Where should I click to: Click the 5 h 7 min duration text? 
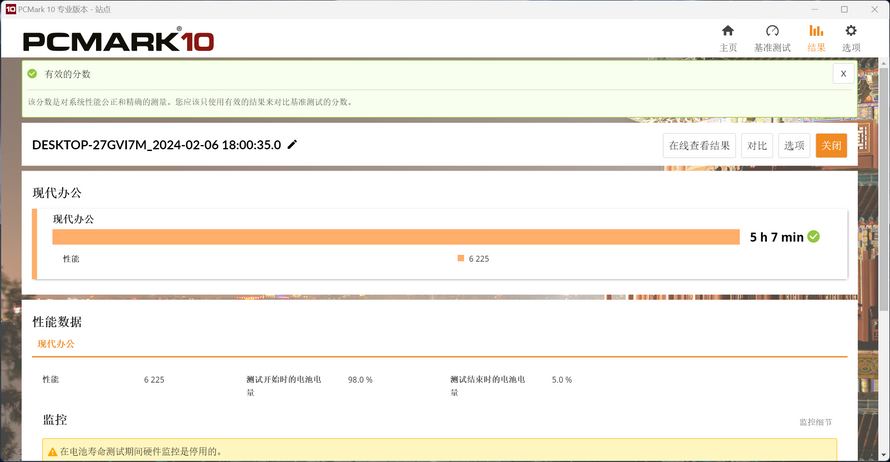point(776,237)
